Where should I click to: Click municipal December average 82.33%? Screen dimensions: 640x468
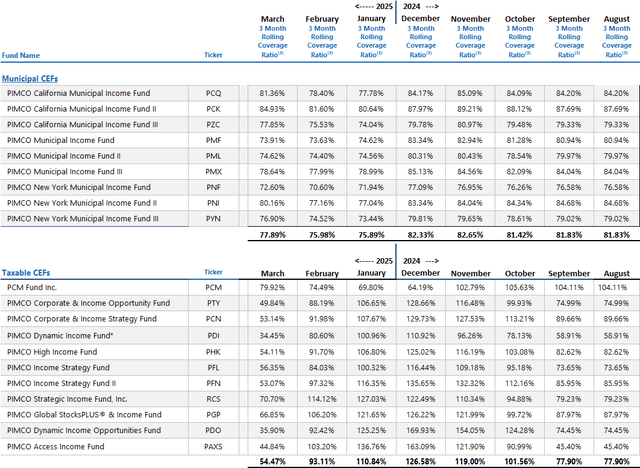point(421,235)
